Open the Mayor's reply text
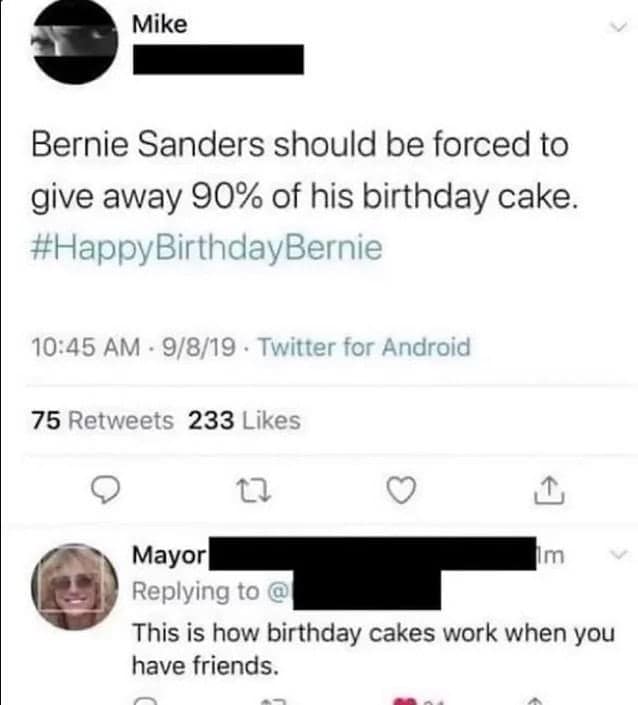 pyautogui.click(x=372, y=648)
